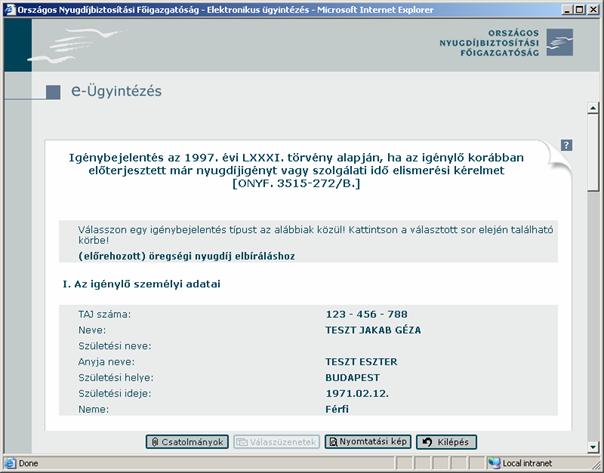Click the 'Anyja neve:' label
The height and width of the screenshot is (473, 604).
(106, 362)
